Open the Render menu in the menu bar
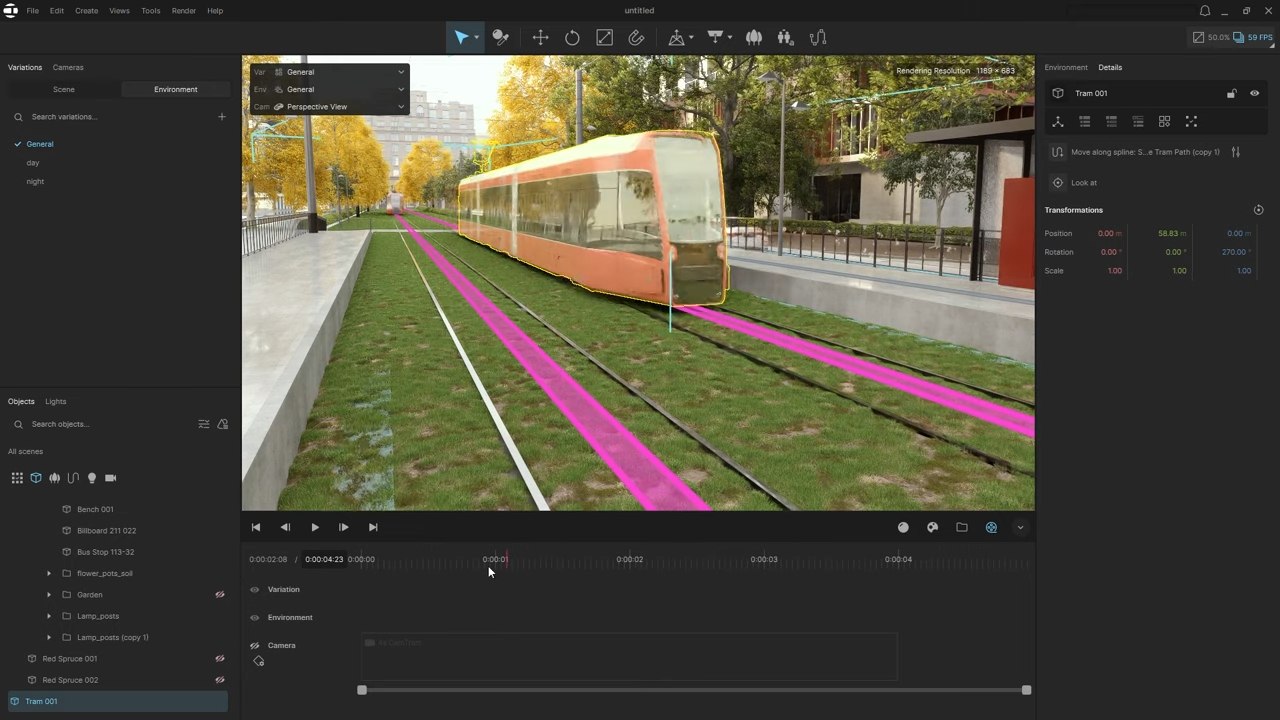The width and height of the screenshot is (1280, 720). pyautogui.click(x=183, y=10)
